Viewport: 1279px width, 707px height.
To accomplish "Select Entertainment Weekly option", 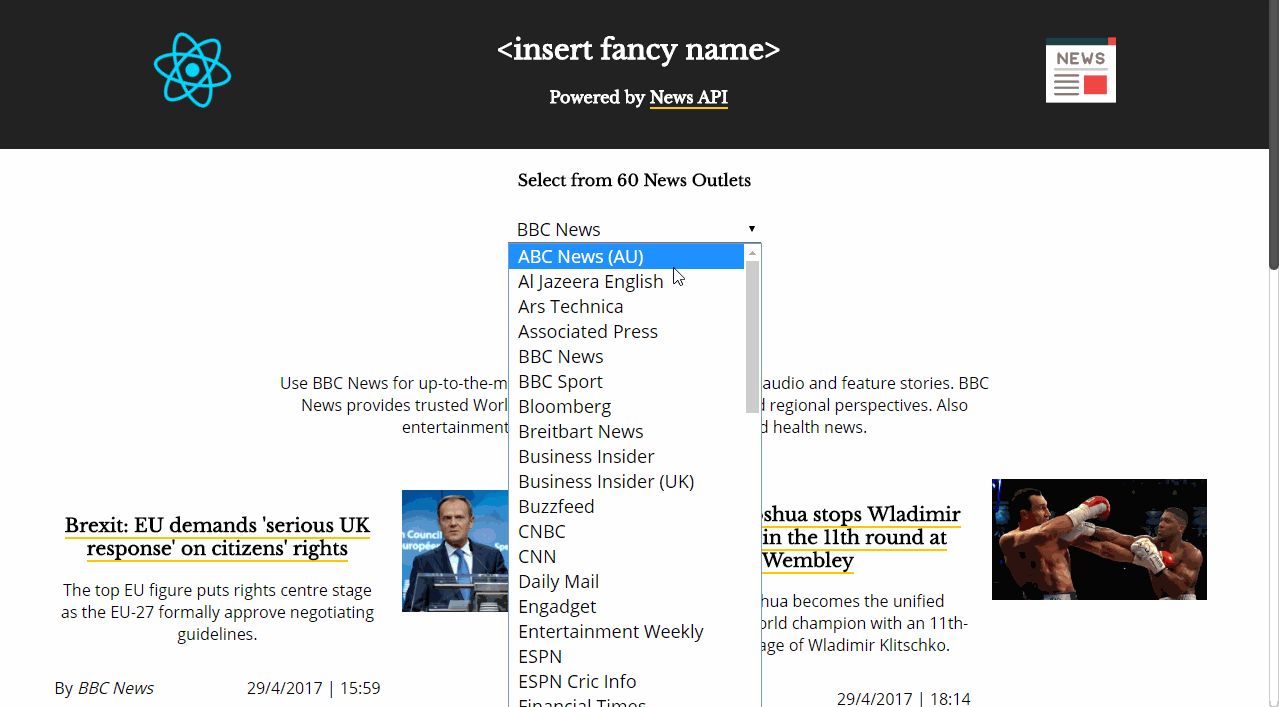I will tap(627, 631).
